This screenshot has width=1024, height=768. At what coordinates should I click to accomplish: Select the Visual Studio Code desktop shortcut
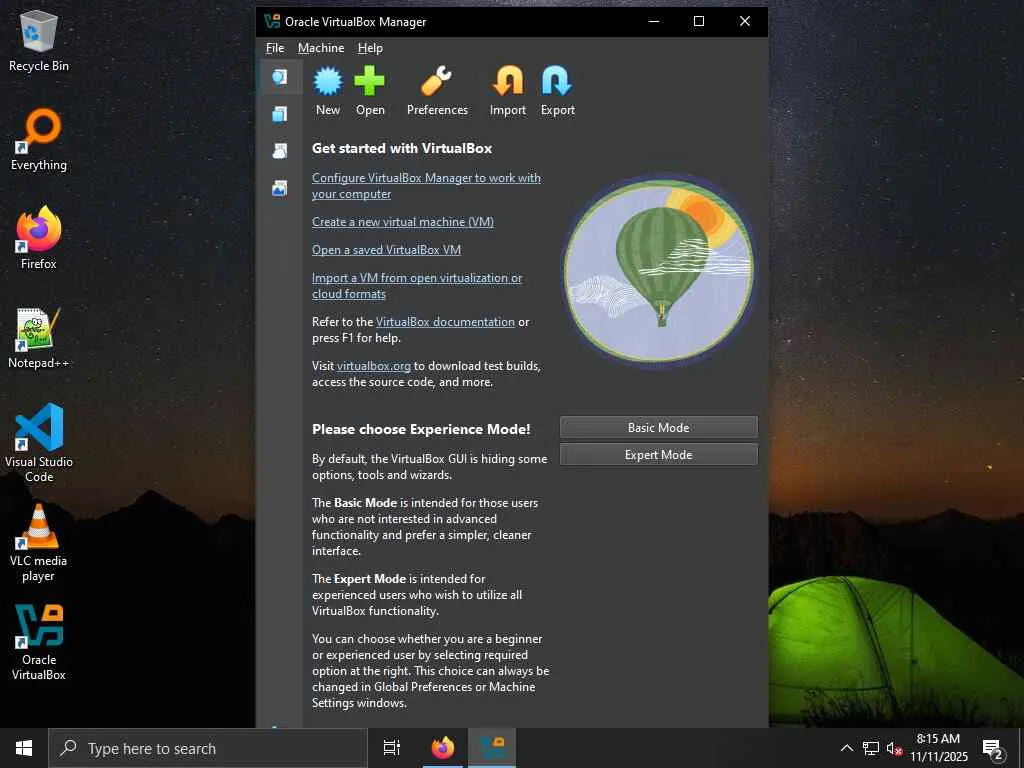[x=39, y=443]
